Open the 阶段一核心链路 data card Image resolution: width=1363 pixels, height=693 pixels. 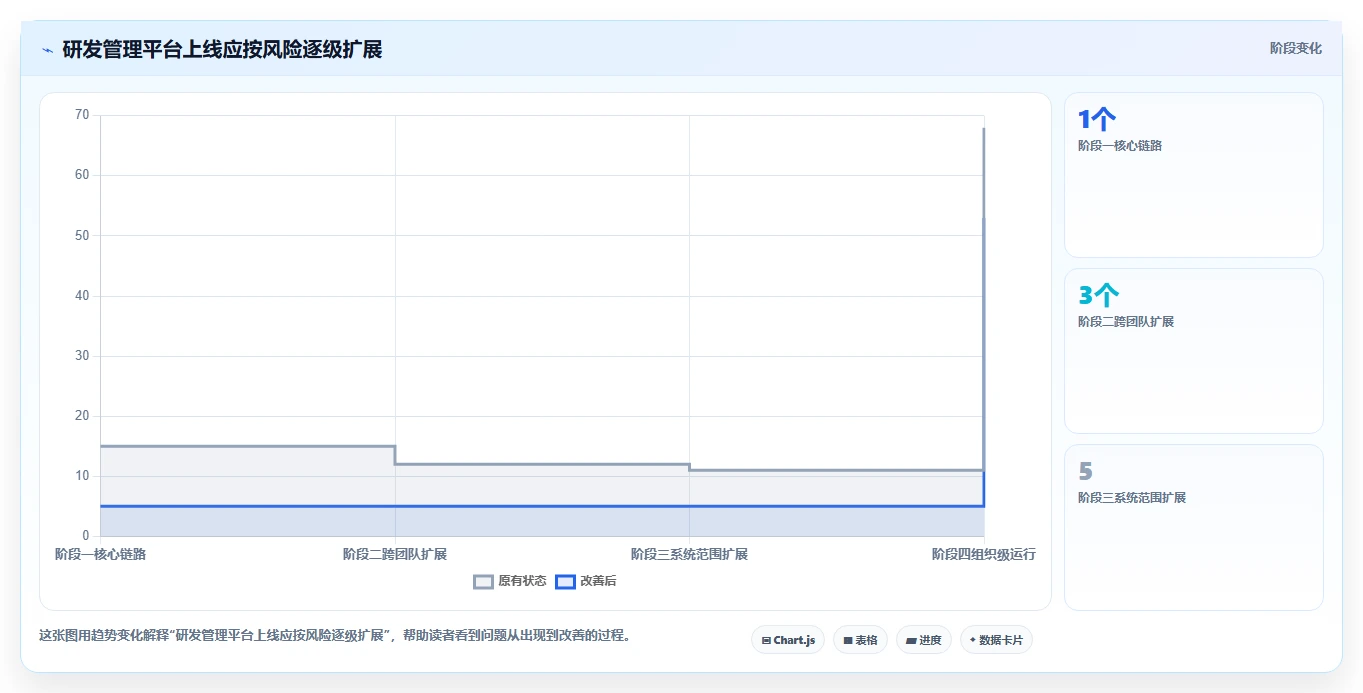click(1194, 175)
